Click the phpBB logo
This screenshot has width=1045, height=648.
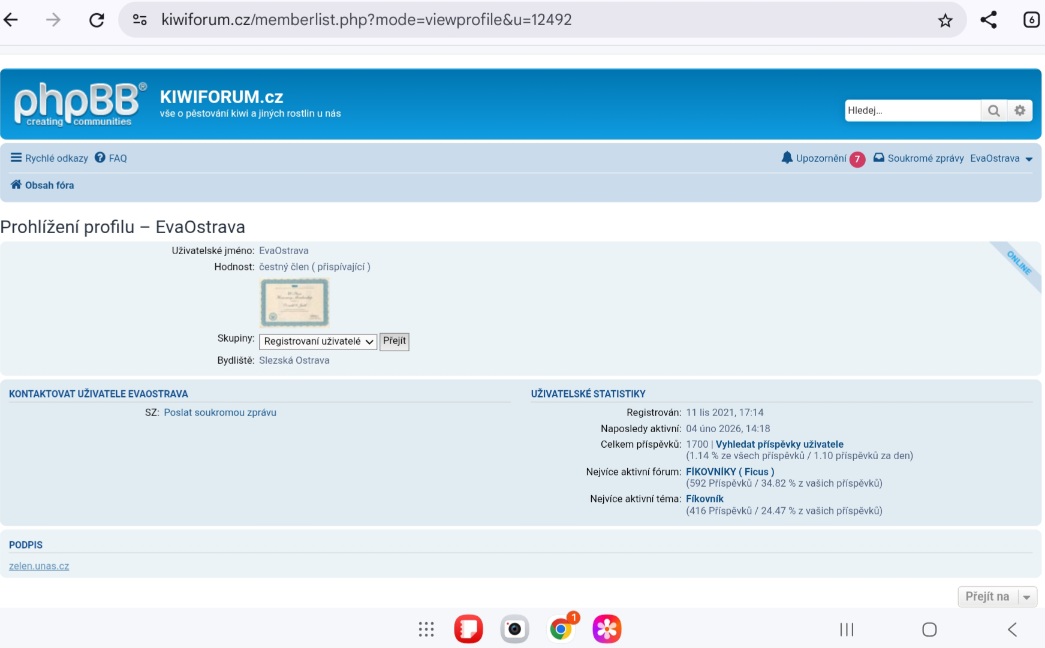tap(80, 104)
